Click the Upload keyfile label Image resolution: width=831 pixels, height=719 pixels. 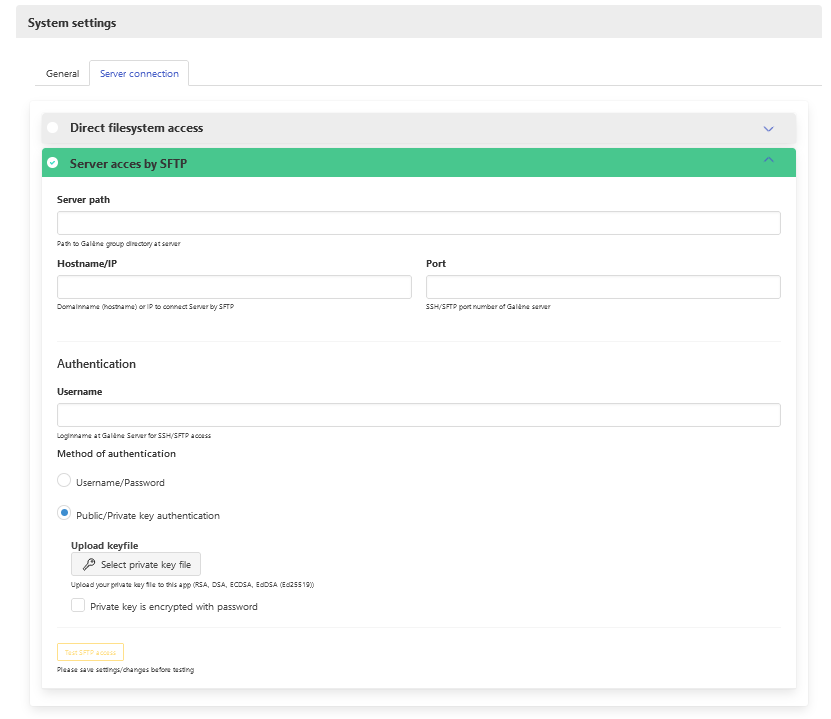click(104, 546)
